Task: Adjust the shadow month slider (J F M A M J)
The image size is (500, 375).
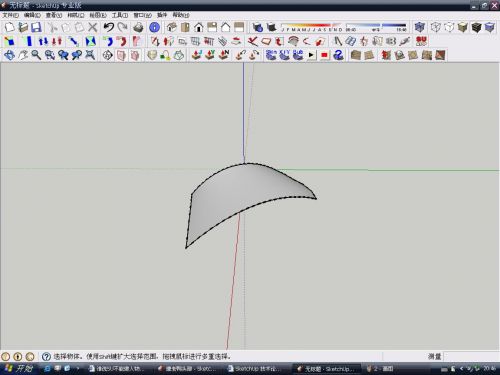Action: tap(312, 27)
